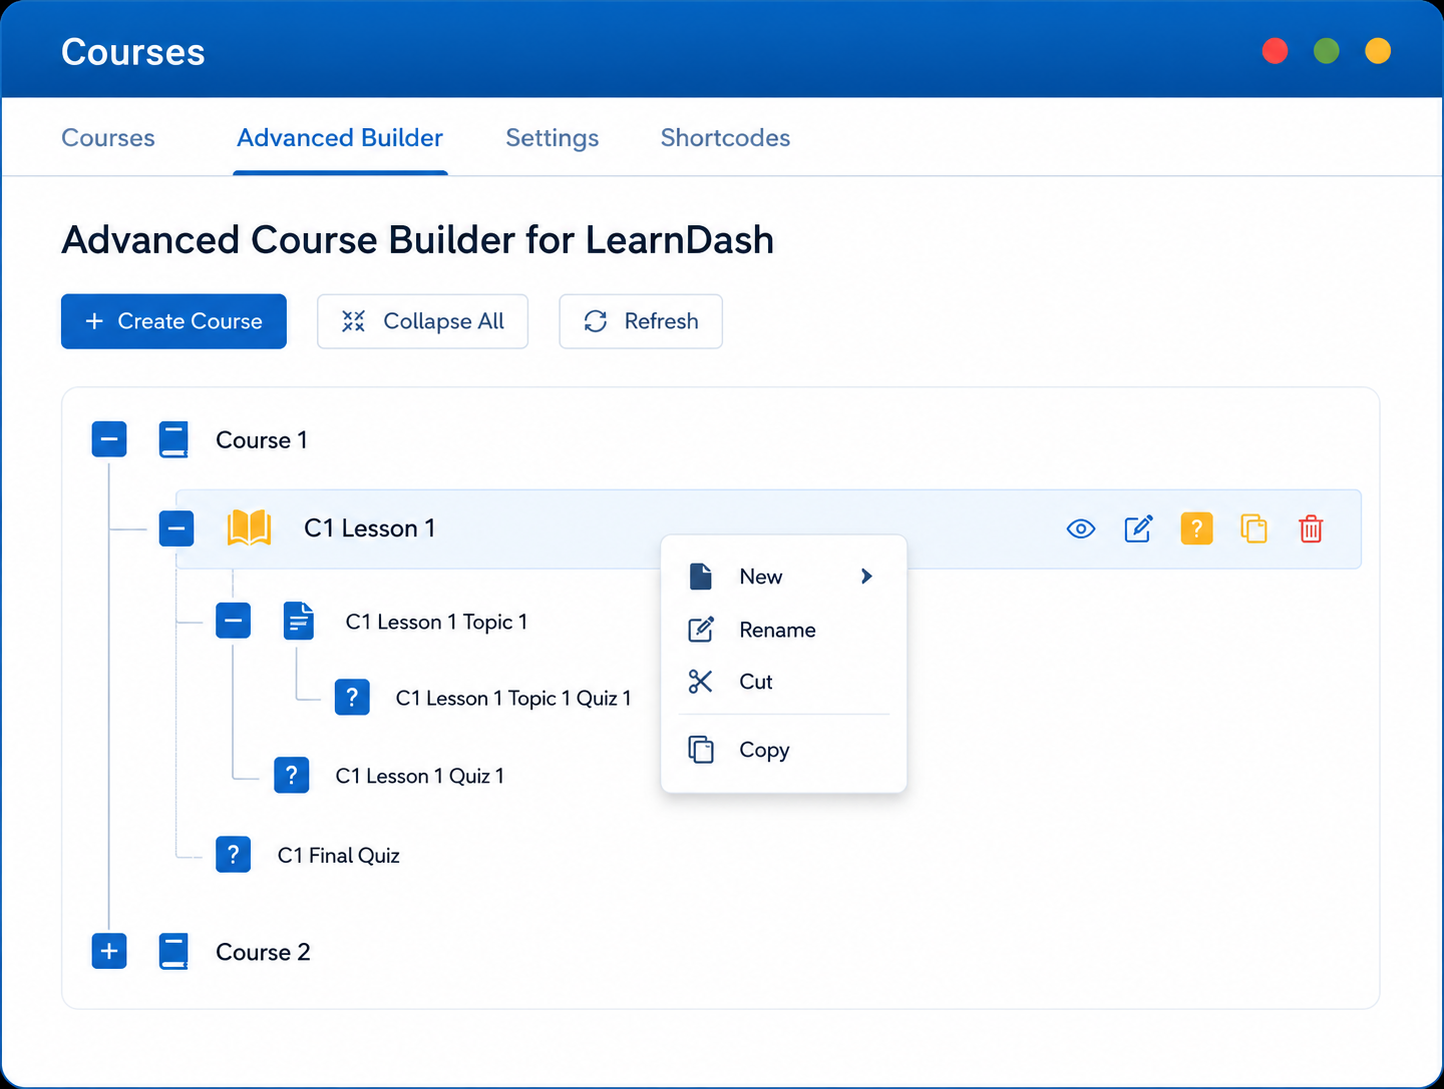Click quiz icon beside C1 Lesson 1 Topic 1 Quiz 1

click(x=352, y=697)
